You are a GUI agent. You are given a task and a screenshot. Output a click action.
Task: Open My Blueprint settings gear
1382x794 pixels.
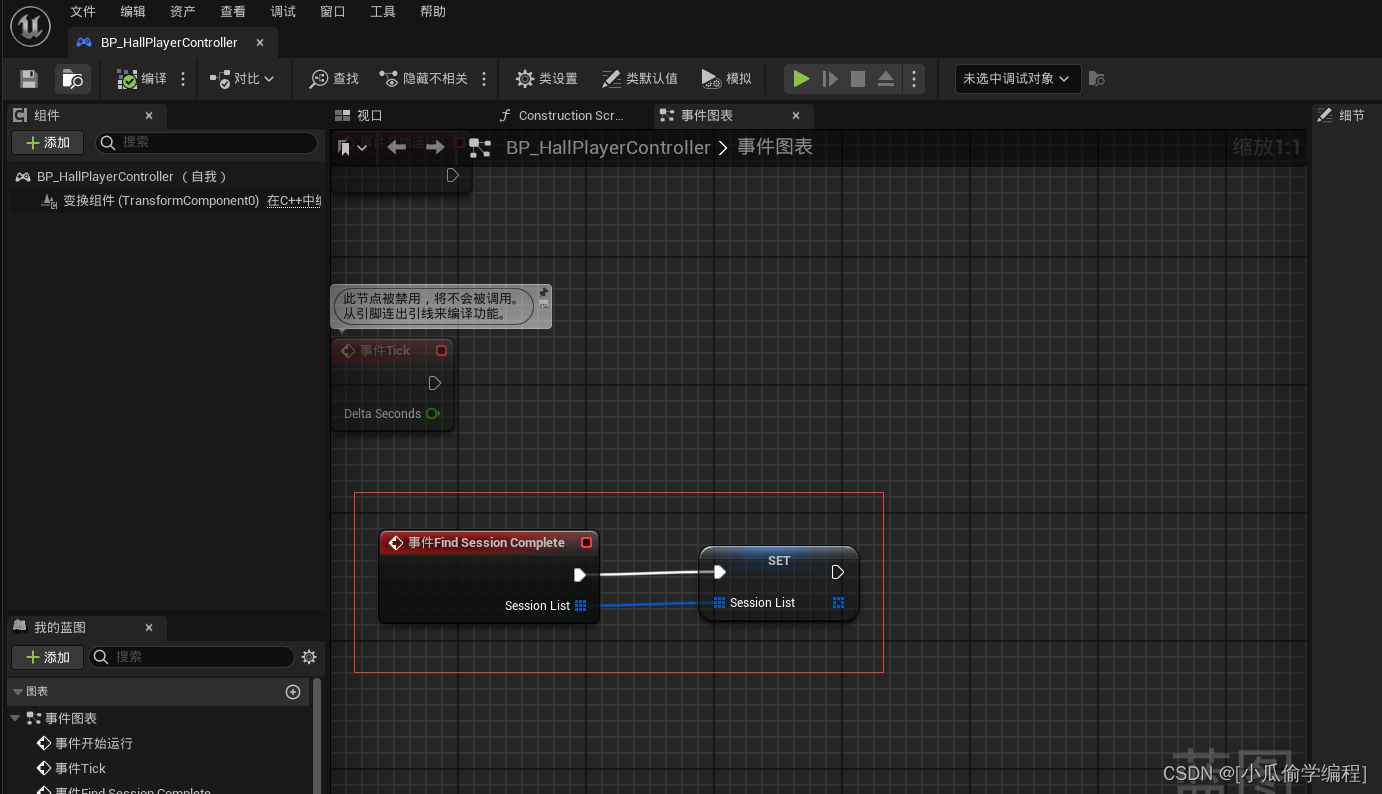click(309, 657)
